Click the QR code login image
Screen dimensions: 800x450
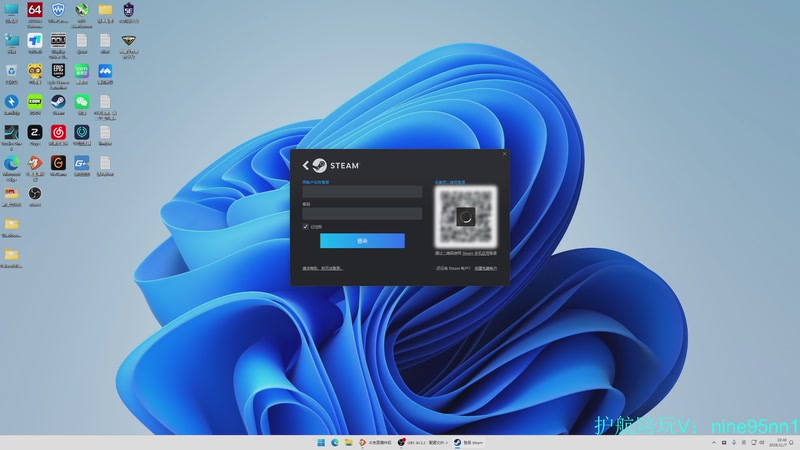pos(465,216)
